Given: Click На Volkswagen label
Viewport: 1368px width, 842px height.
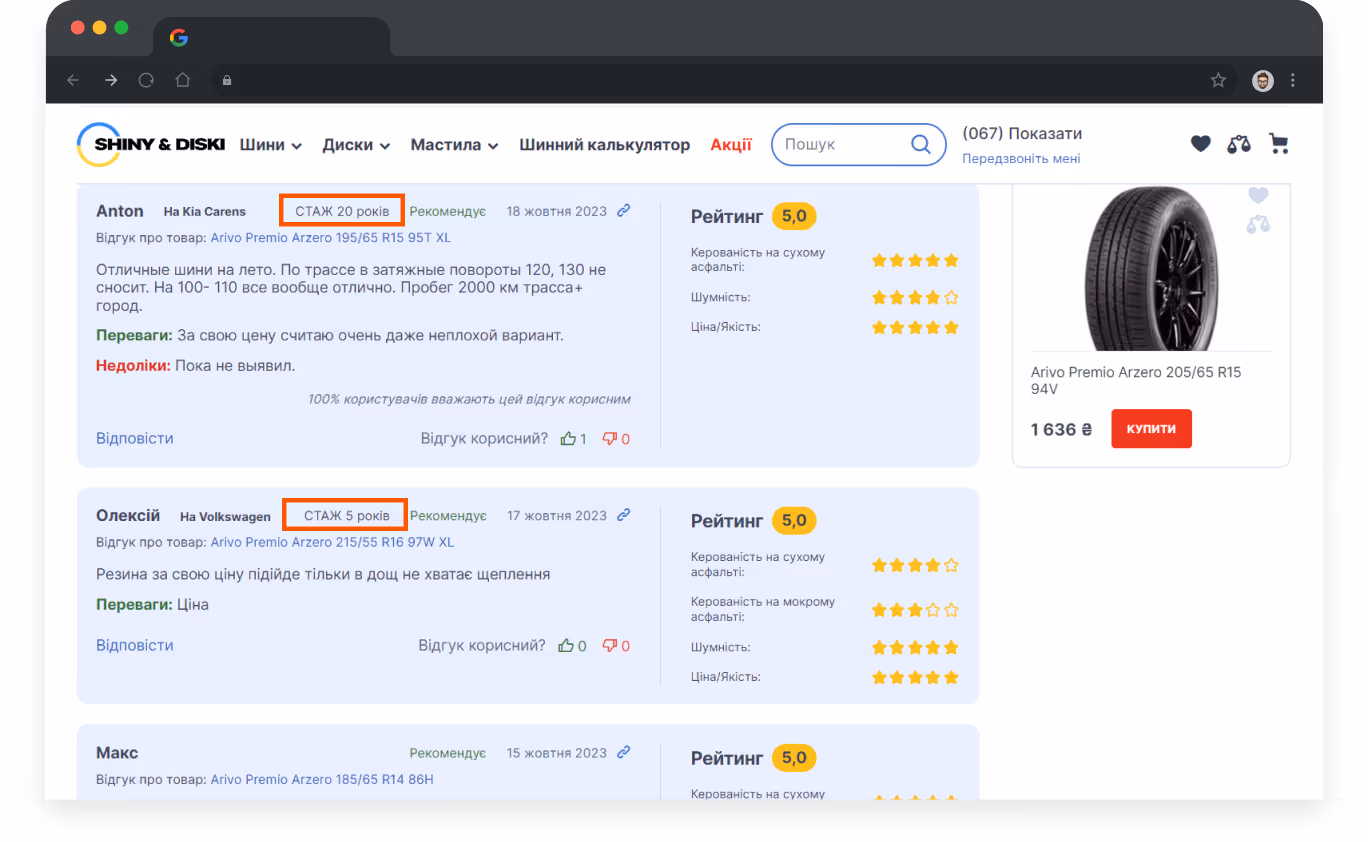Looking at the screenshot, I should tap(225, 517).
